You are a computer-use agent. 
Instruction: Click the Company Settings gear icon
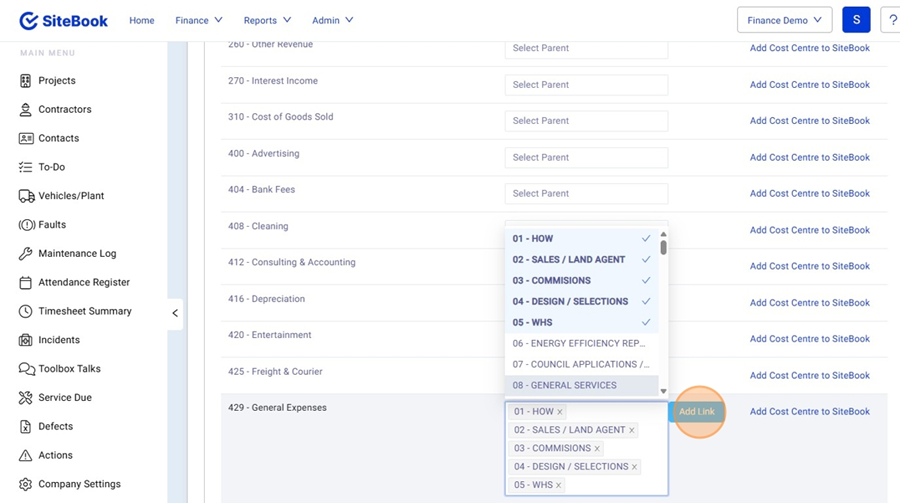click(26, 484)
